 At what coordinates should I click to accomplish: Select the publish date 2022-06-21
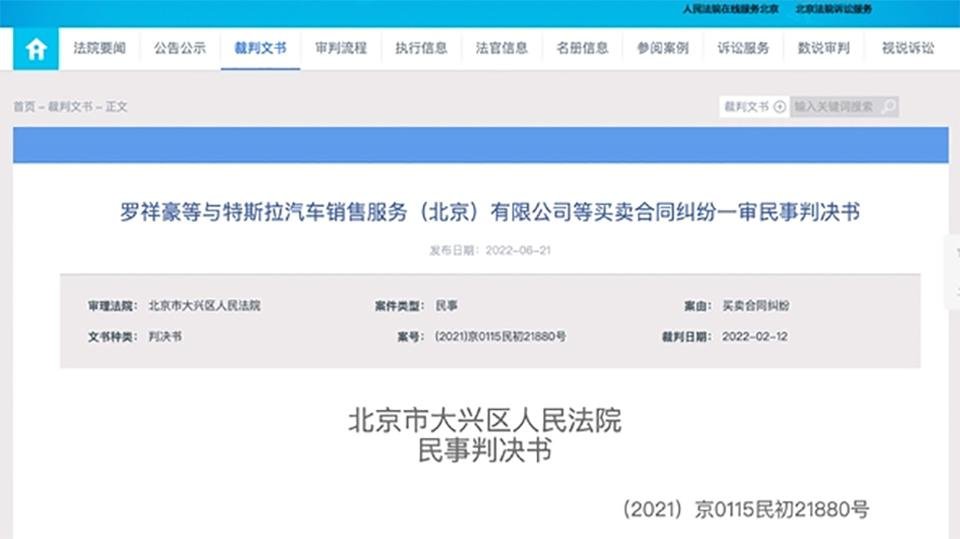coord(518,250)
